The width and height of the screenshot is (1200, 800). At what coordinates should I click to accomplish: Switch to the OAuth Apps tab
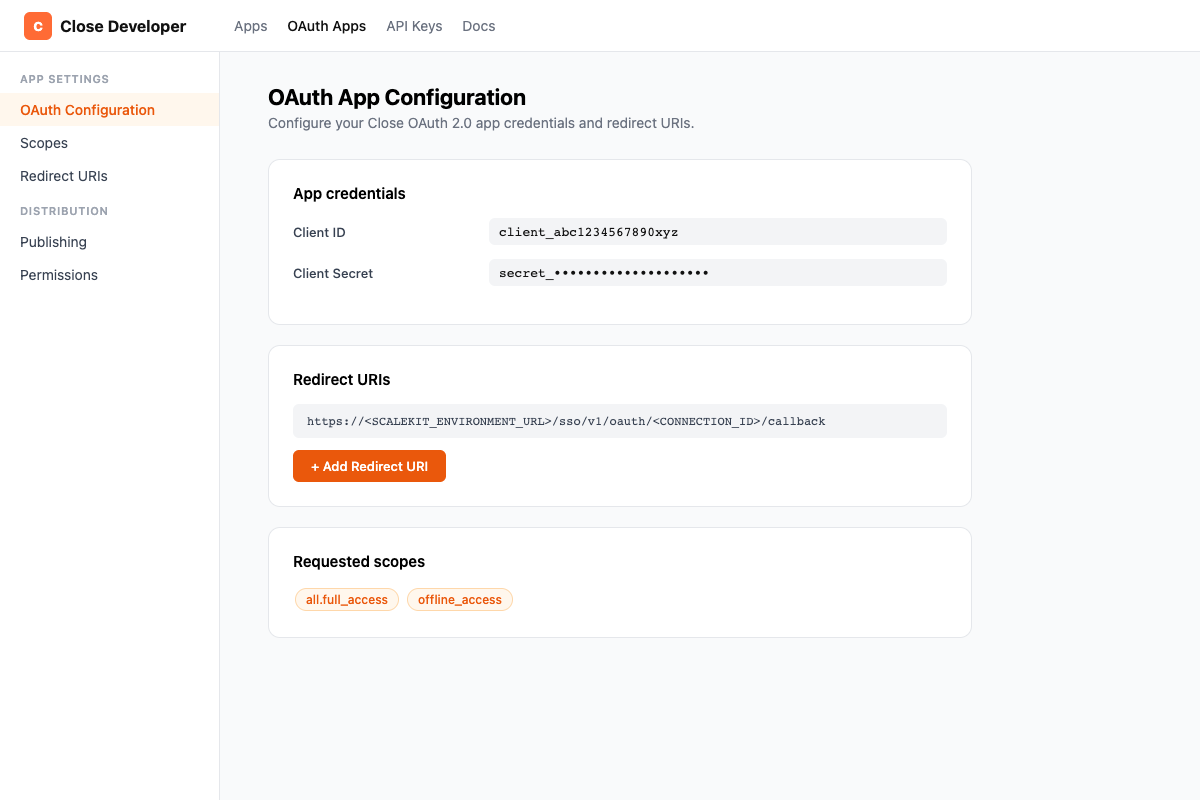click(x=326, y=26)
